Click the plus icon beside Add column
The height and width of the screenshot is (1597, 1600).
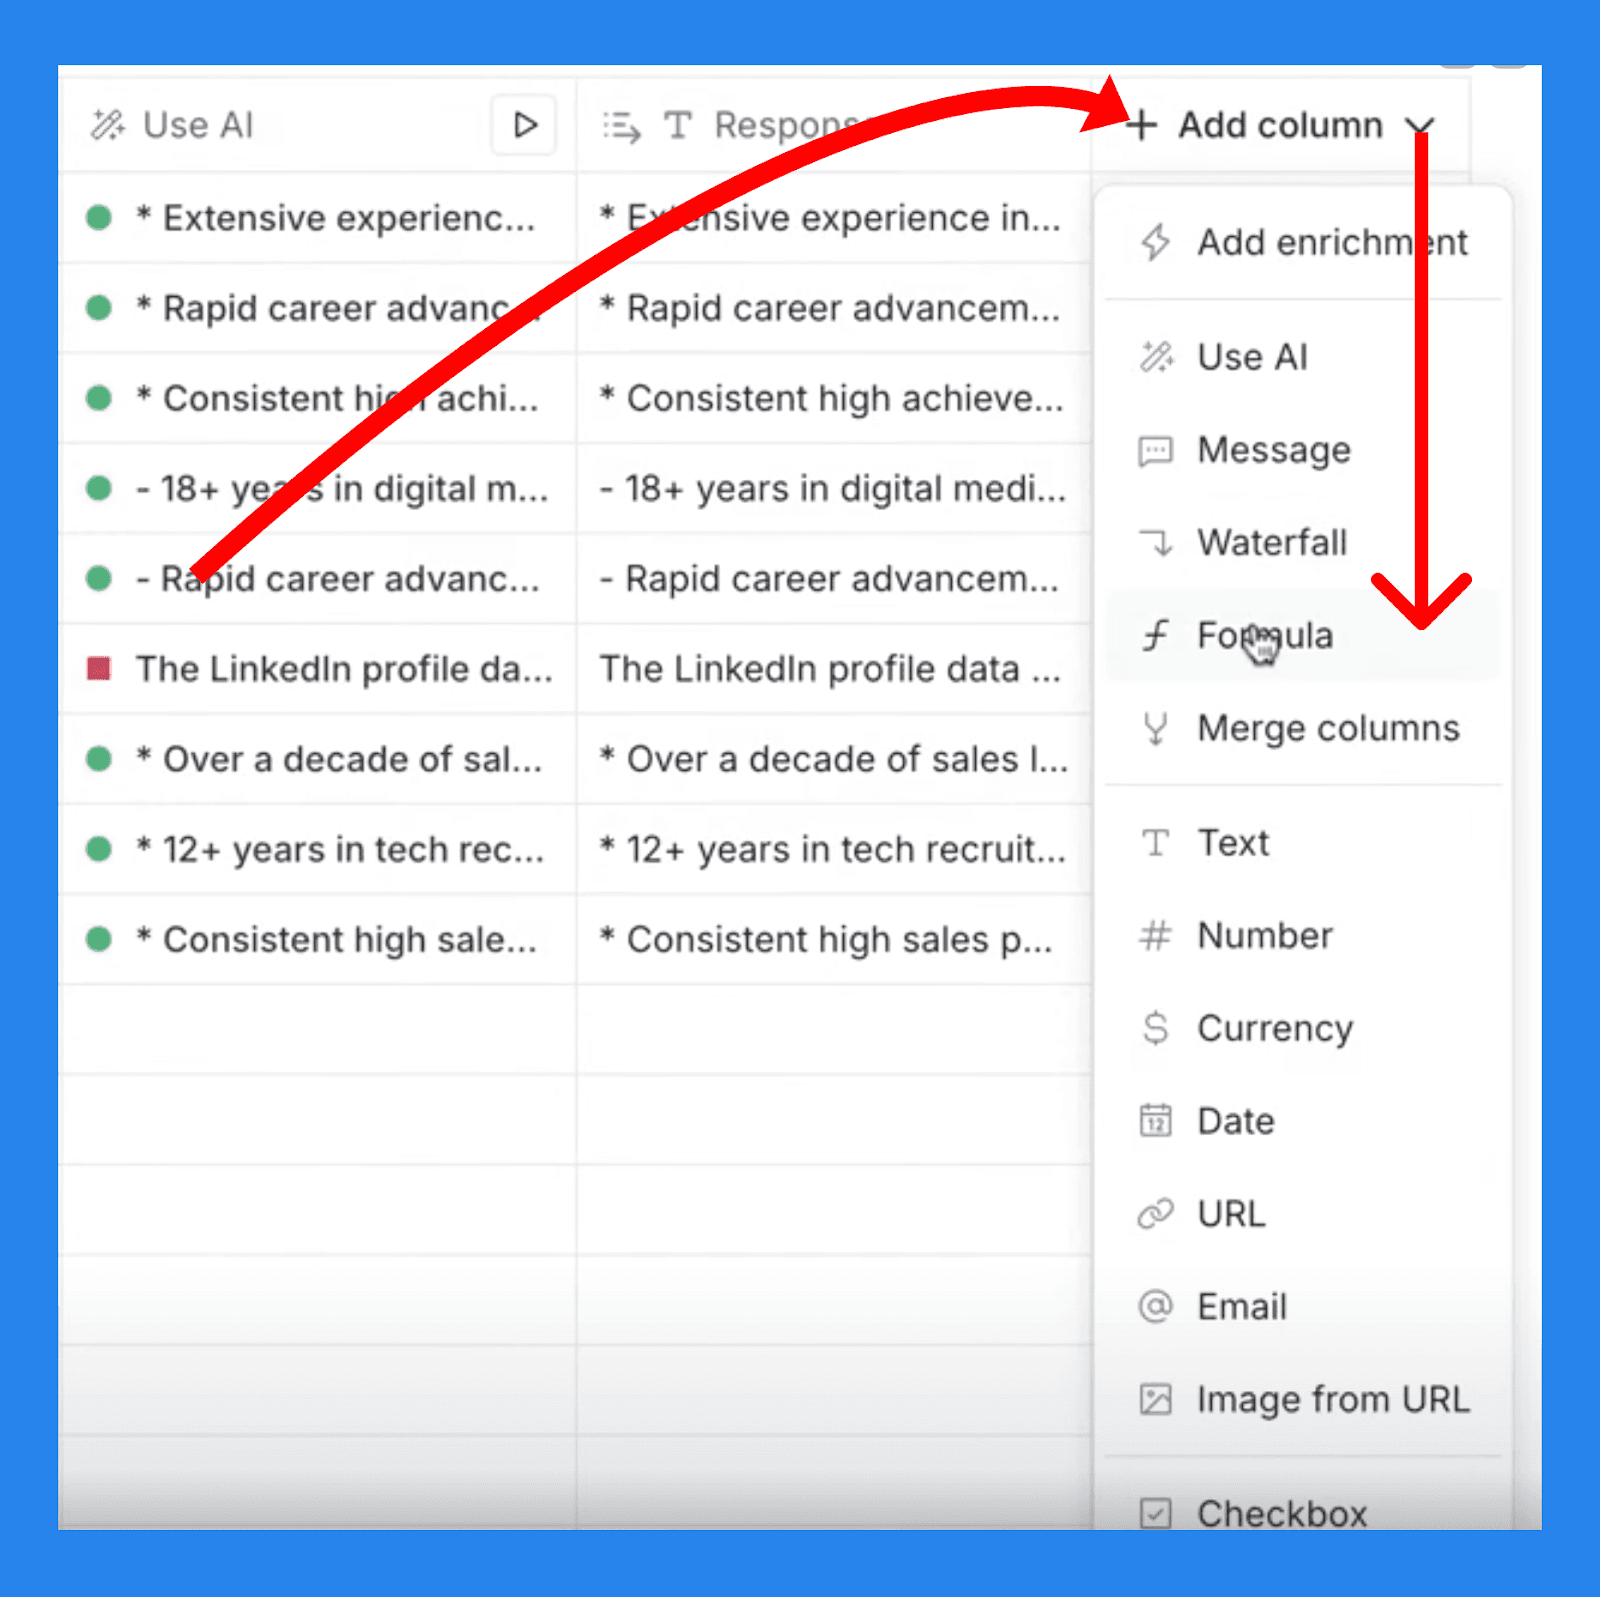click(x=1141, y=126)
